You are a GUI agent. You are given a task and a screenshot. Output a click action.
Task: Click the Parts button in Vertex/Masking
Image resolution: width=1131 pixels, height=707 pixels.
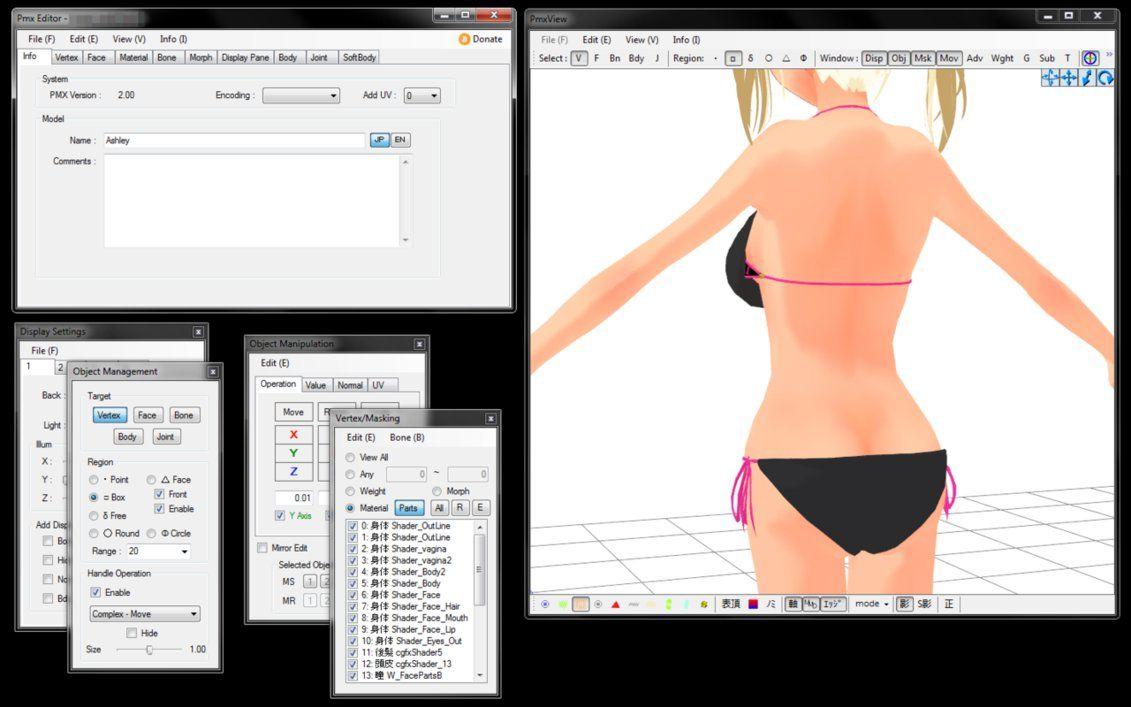point(408,508)
